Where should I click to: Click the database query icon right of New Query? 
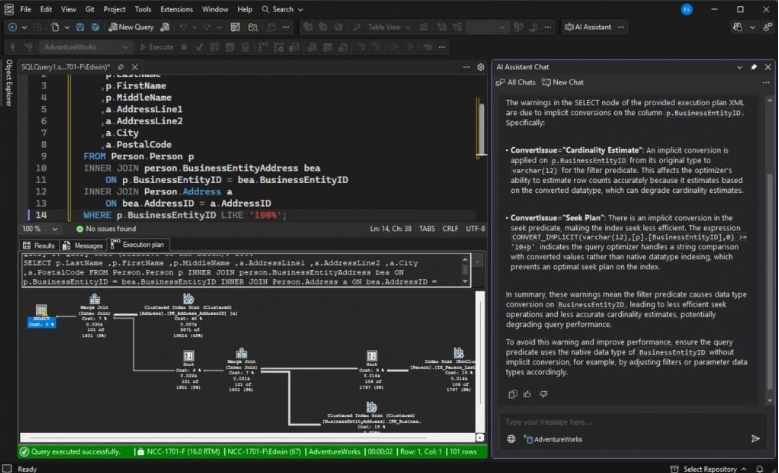click(165, 27)
